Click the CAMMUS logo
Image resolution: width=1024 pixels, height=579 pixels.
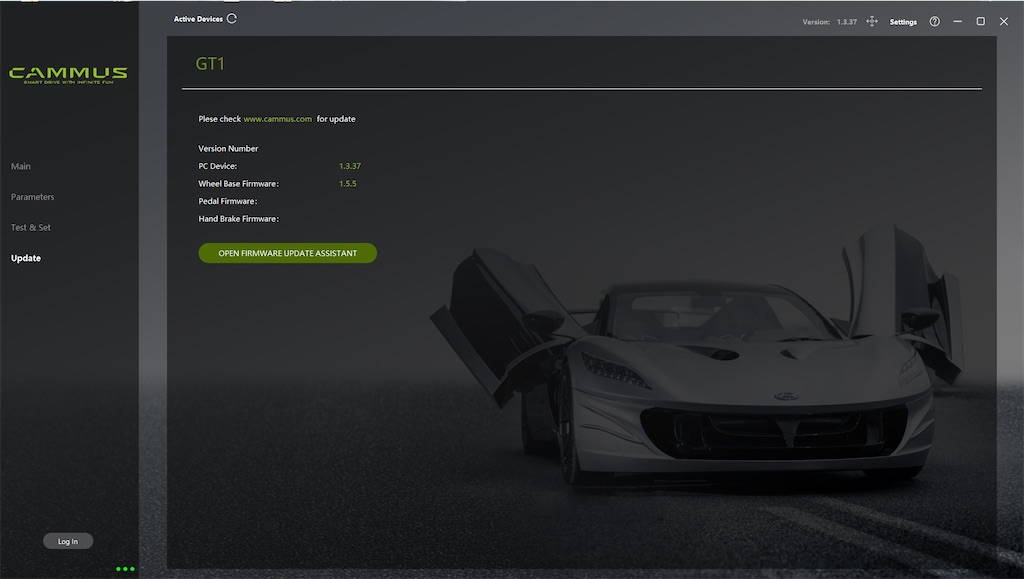click(x=68, y=74)
